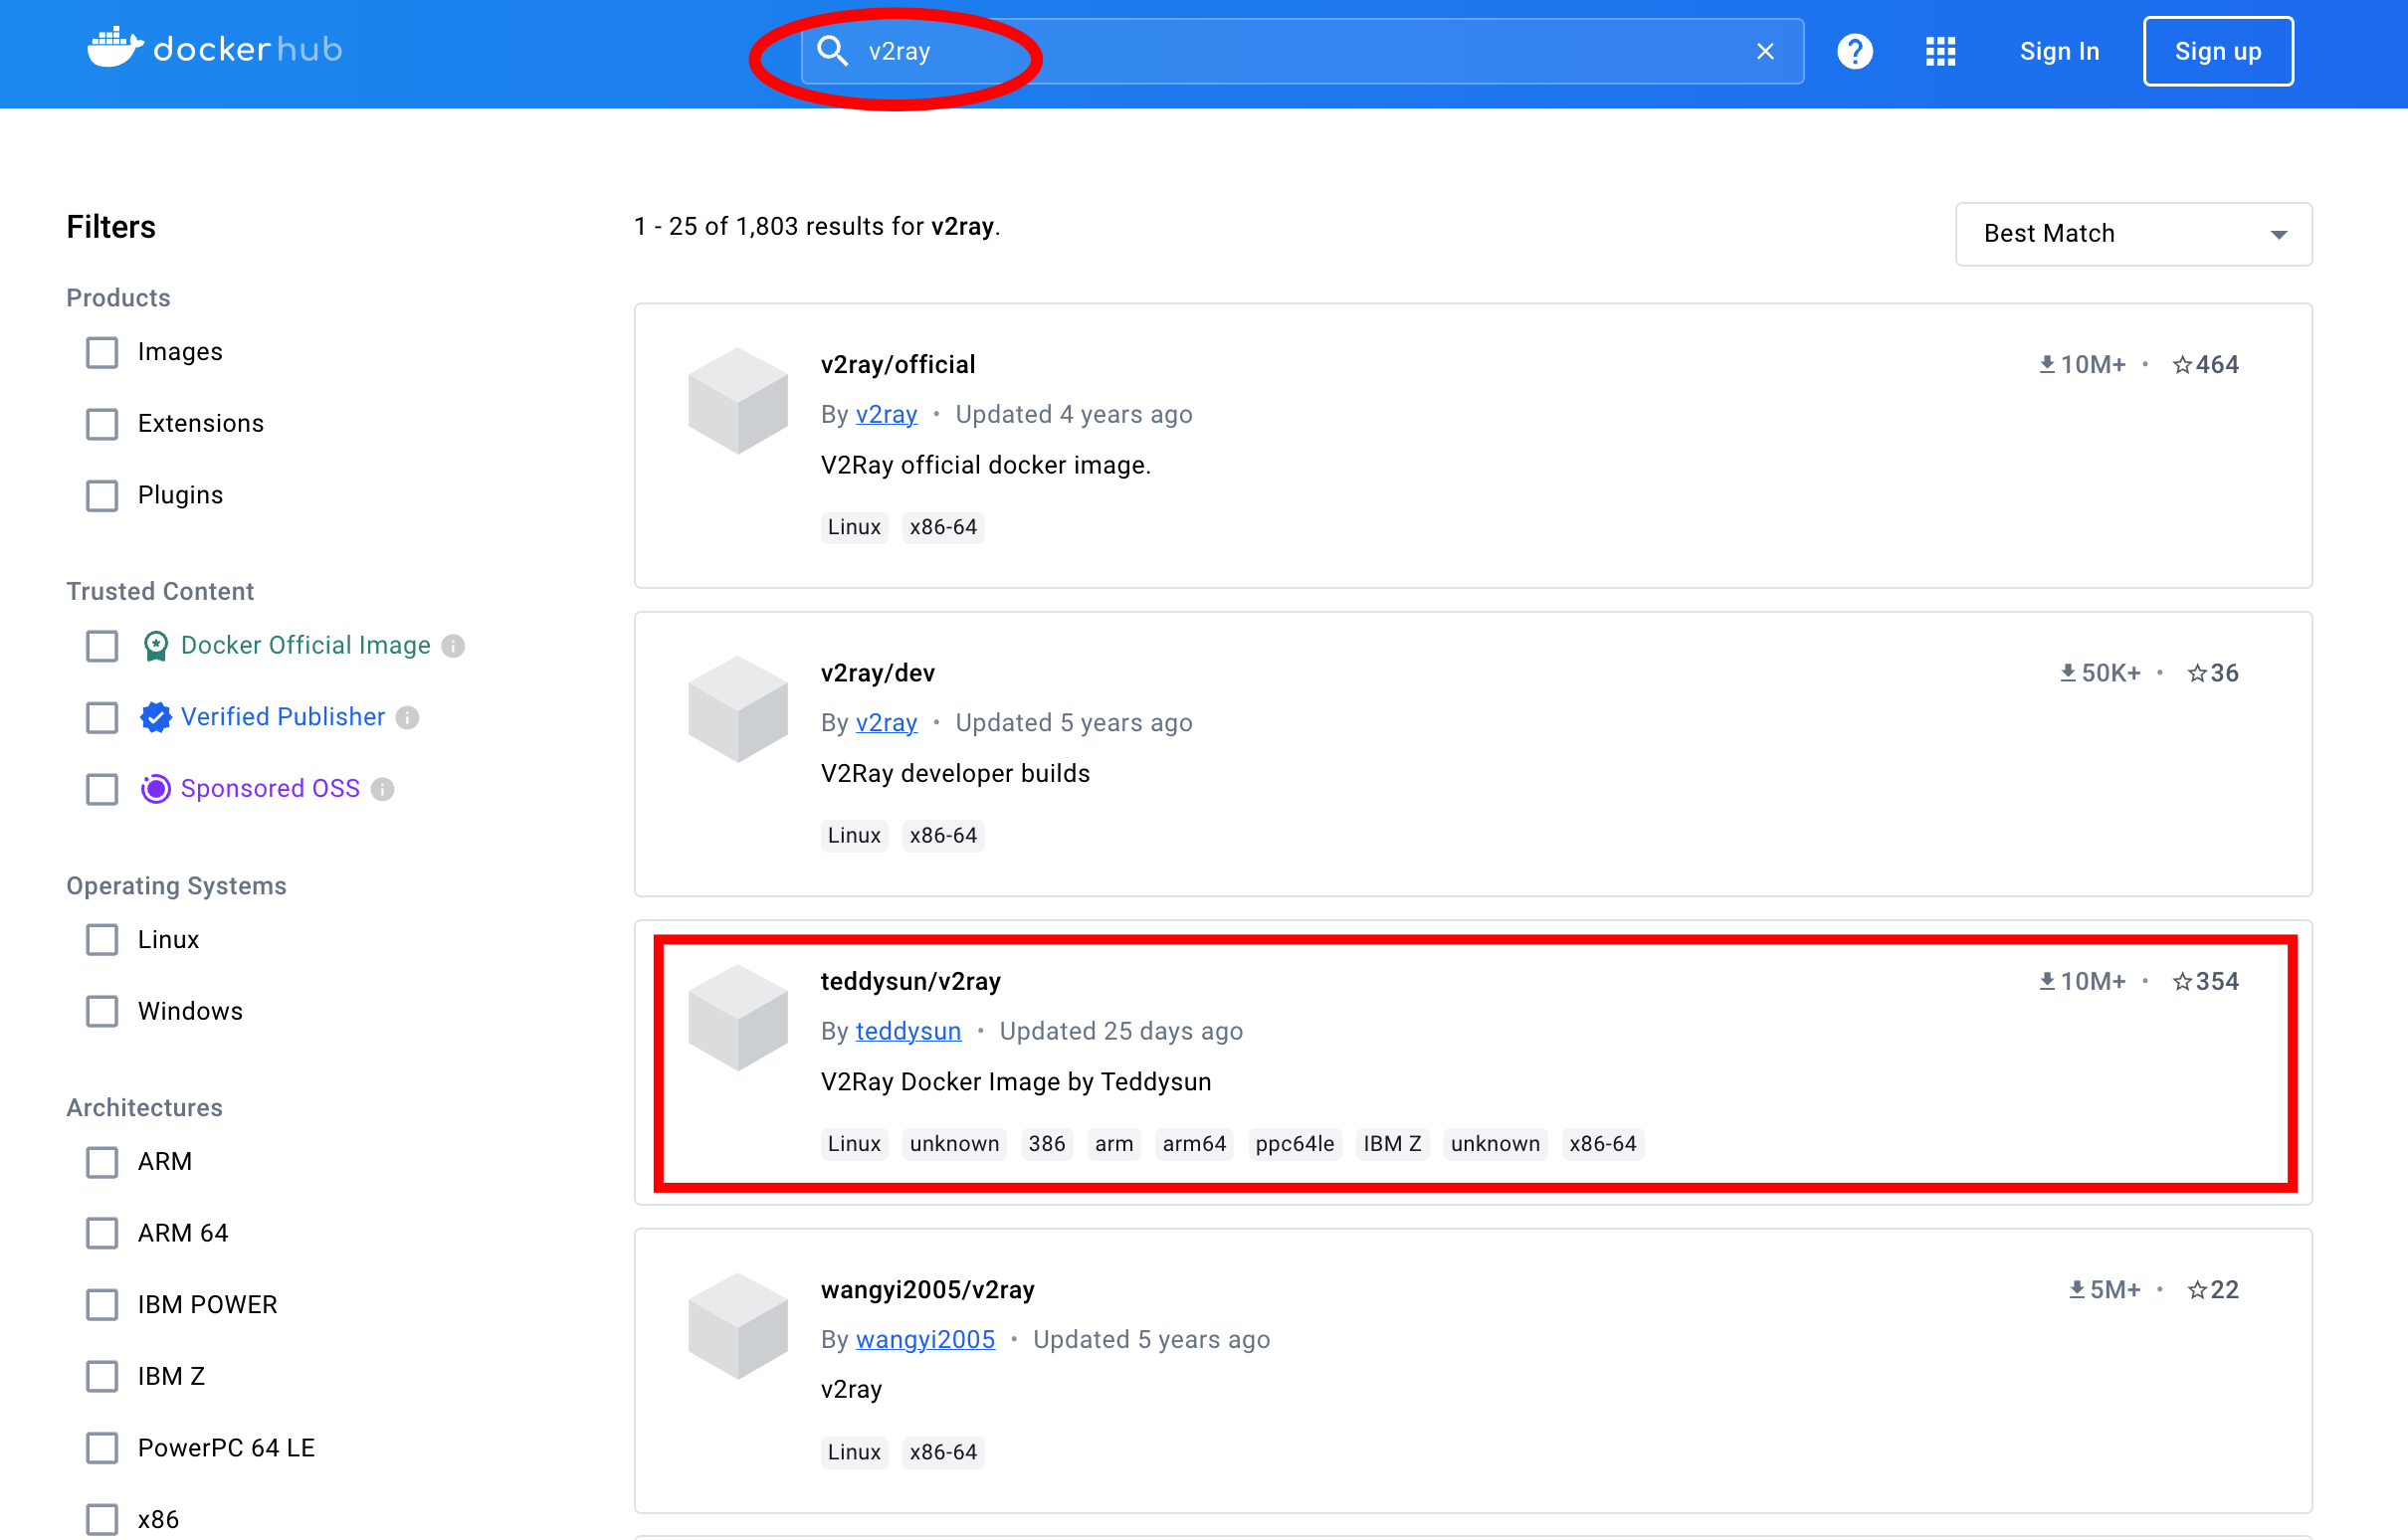Check the PowerPC 64 LE filter

[102, 1449]
